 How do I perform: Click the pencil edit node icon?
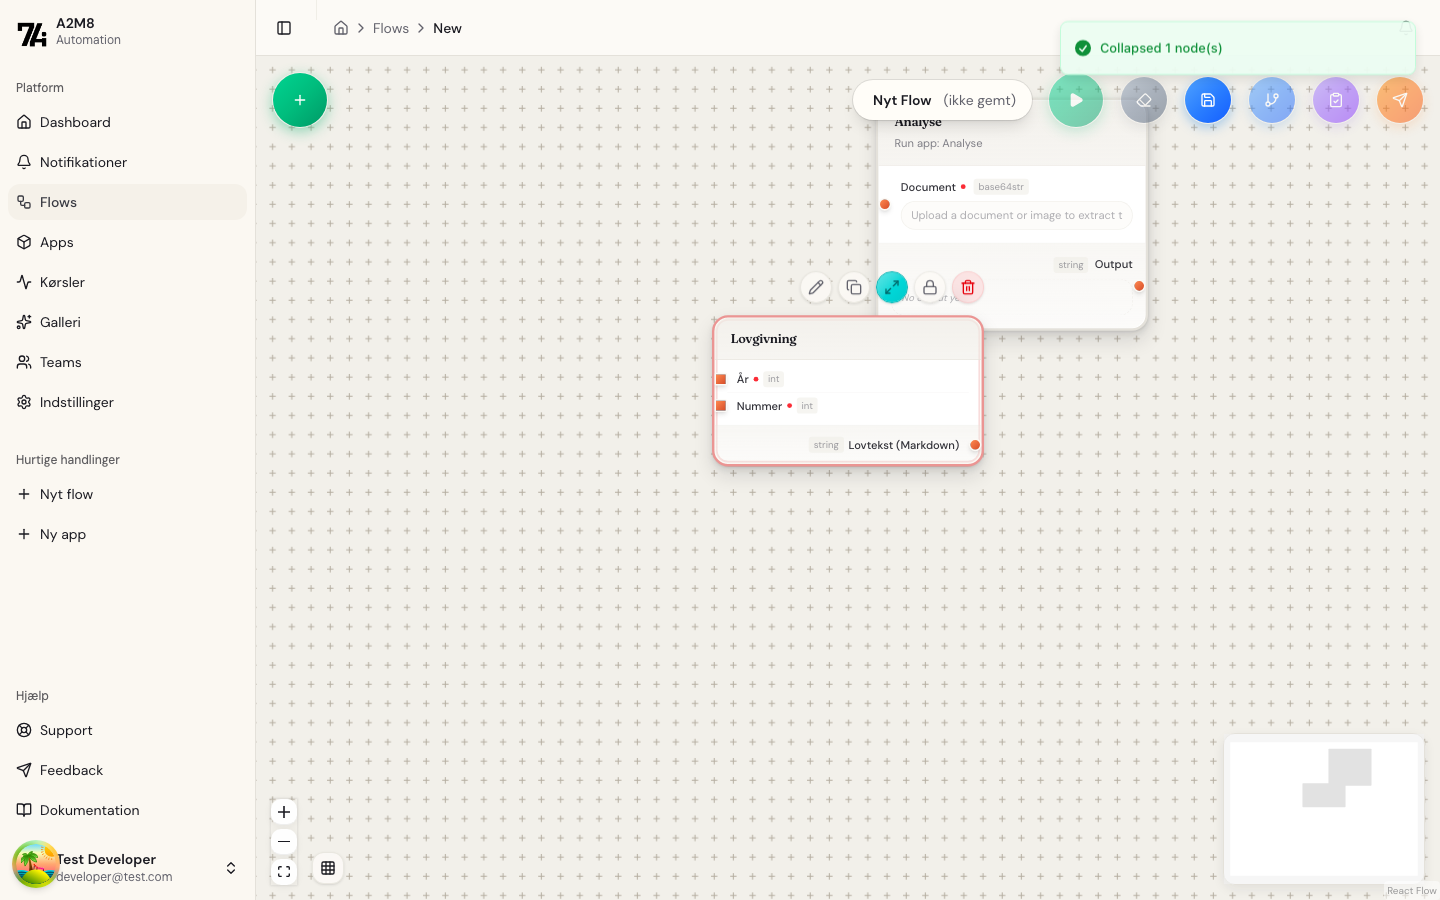tap(816, 288)
